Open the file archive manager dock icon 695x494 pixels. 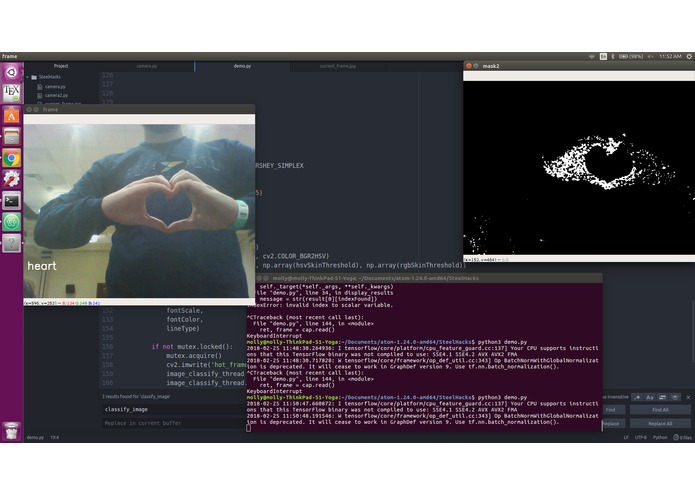click(x=12, y=136)
